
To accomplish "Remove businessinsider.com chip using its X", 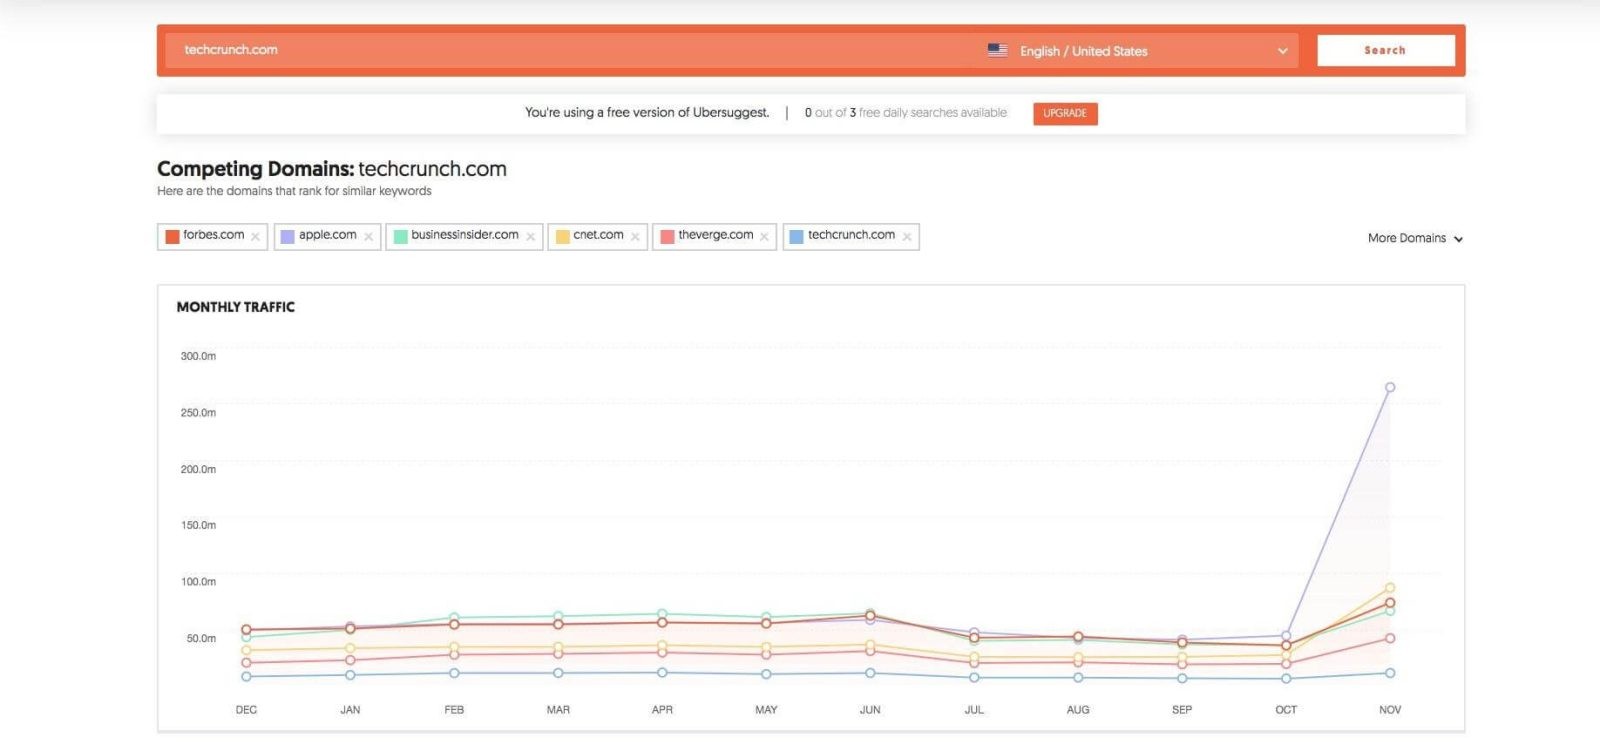I will coord(531,237).
